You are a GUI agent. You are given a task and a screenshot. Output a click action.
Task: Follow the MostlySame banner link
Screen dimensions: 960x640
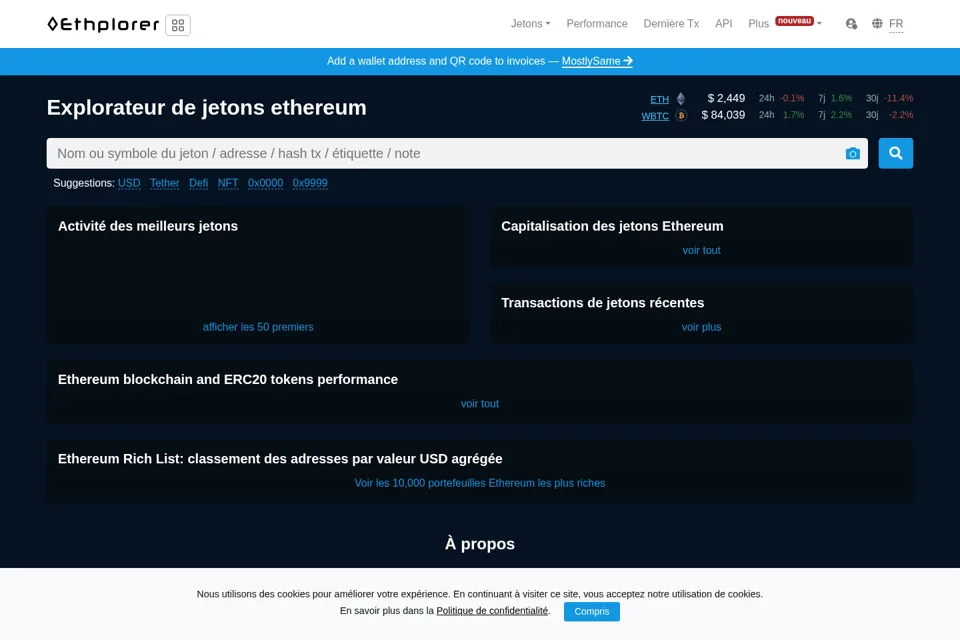(597, 61)
